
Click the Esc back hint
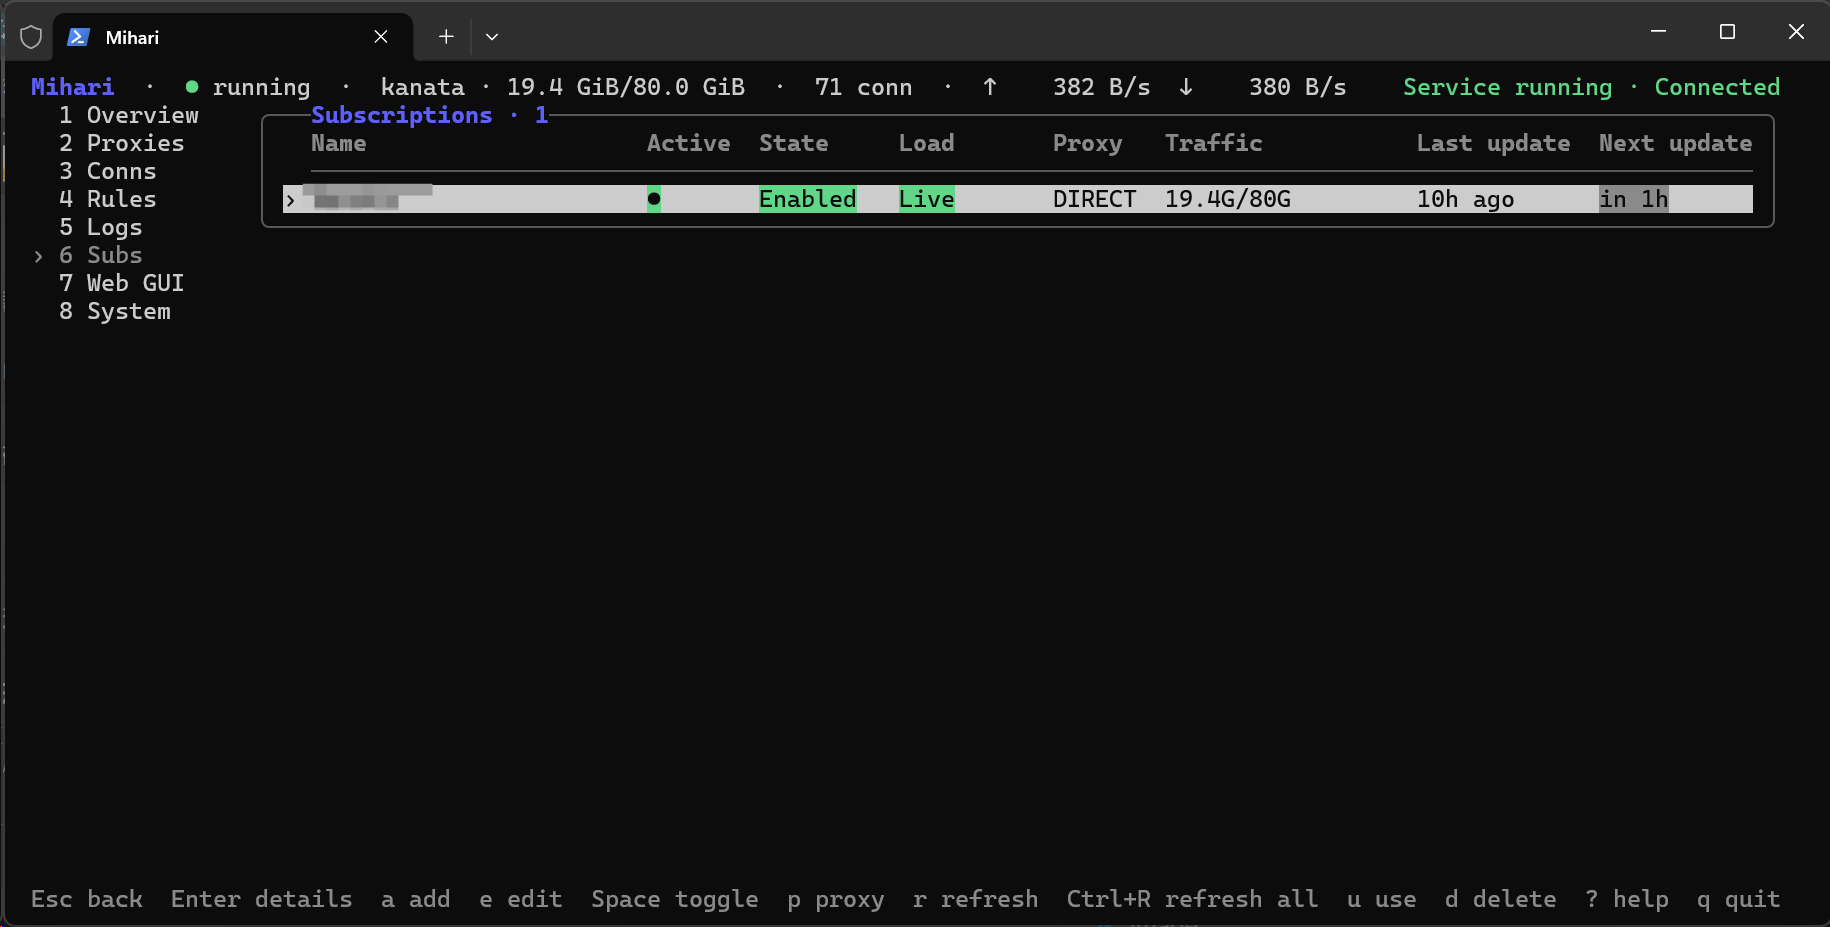[x=87, y=899]
